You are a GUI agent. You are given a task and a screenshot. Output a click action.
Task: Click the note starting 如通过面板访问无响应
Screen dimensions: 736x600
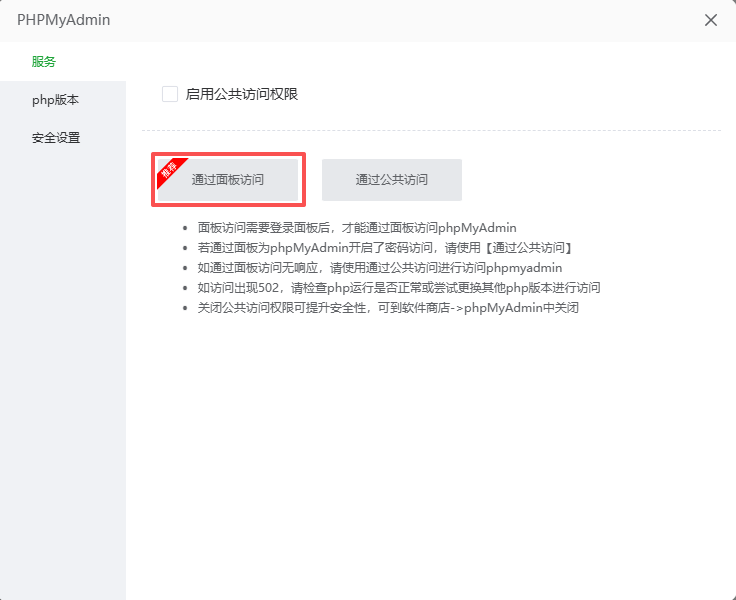pos(380,268)
